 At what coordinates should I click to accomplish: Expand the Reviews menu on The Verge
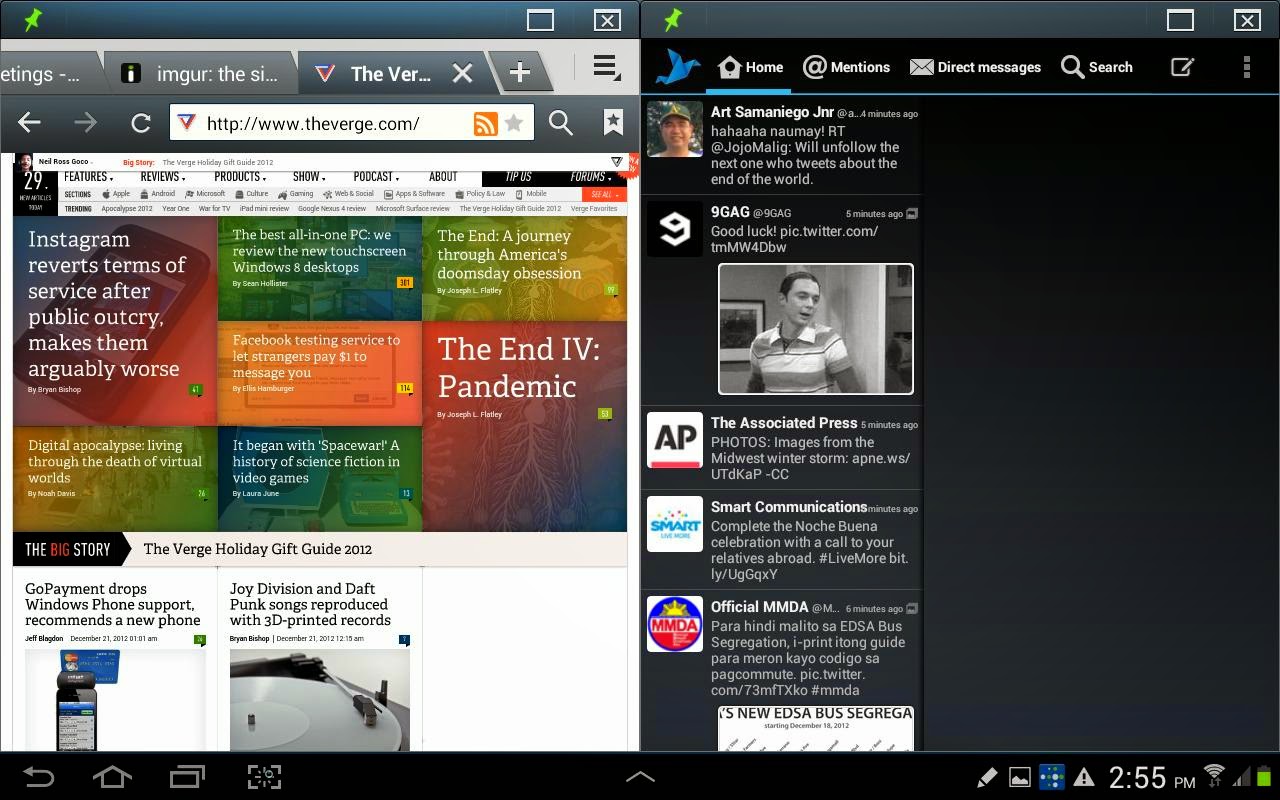(163, 177)
